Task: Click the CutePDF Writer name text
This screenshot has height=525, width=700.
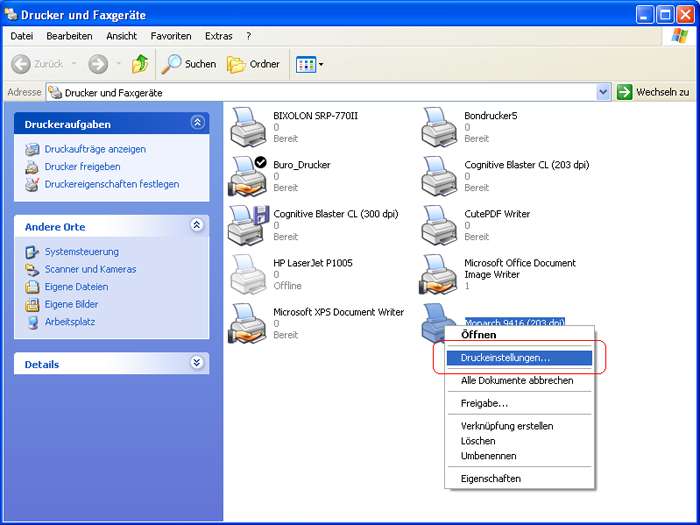Action: (x=497, y=214)
